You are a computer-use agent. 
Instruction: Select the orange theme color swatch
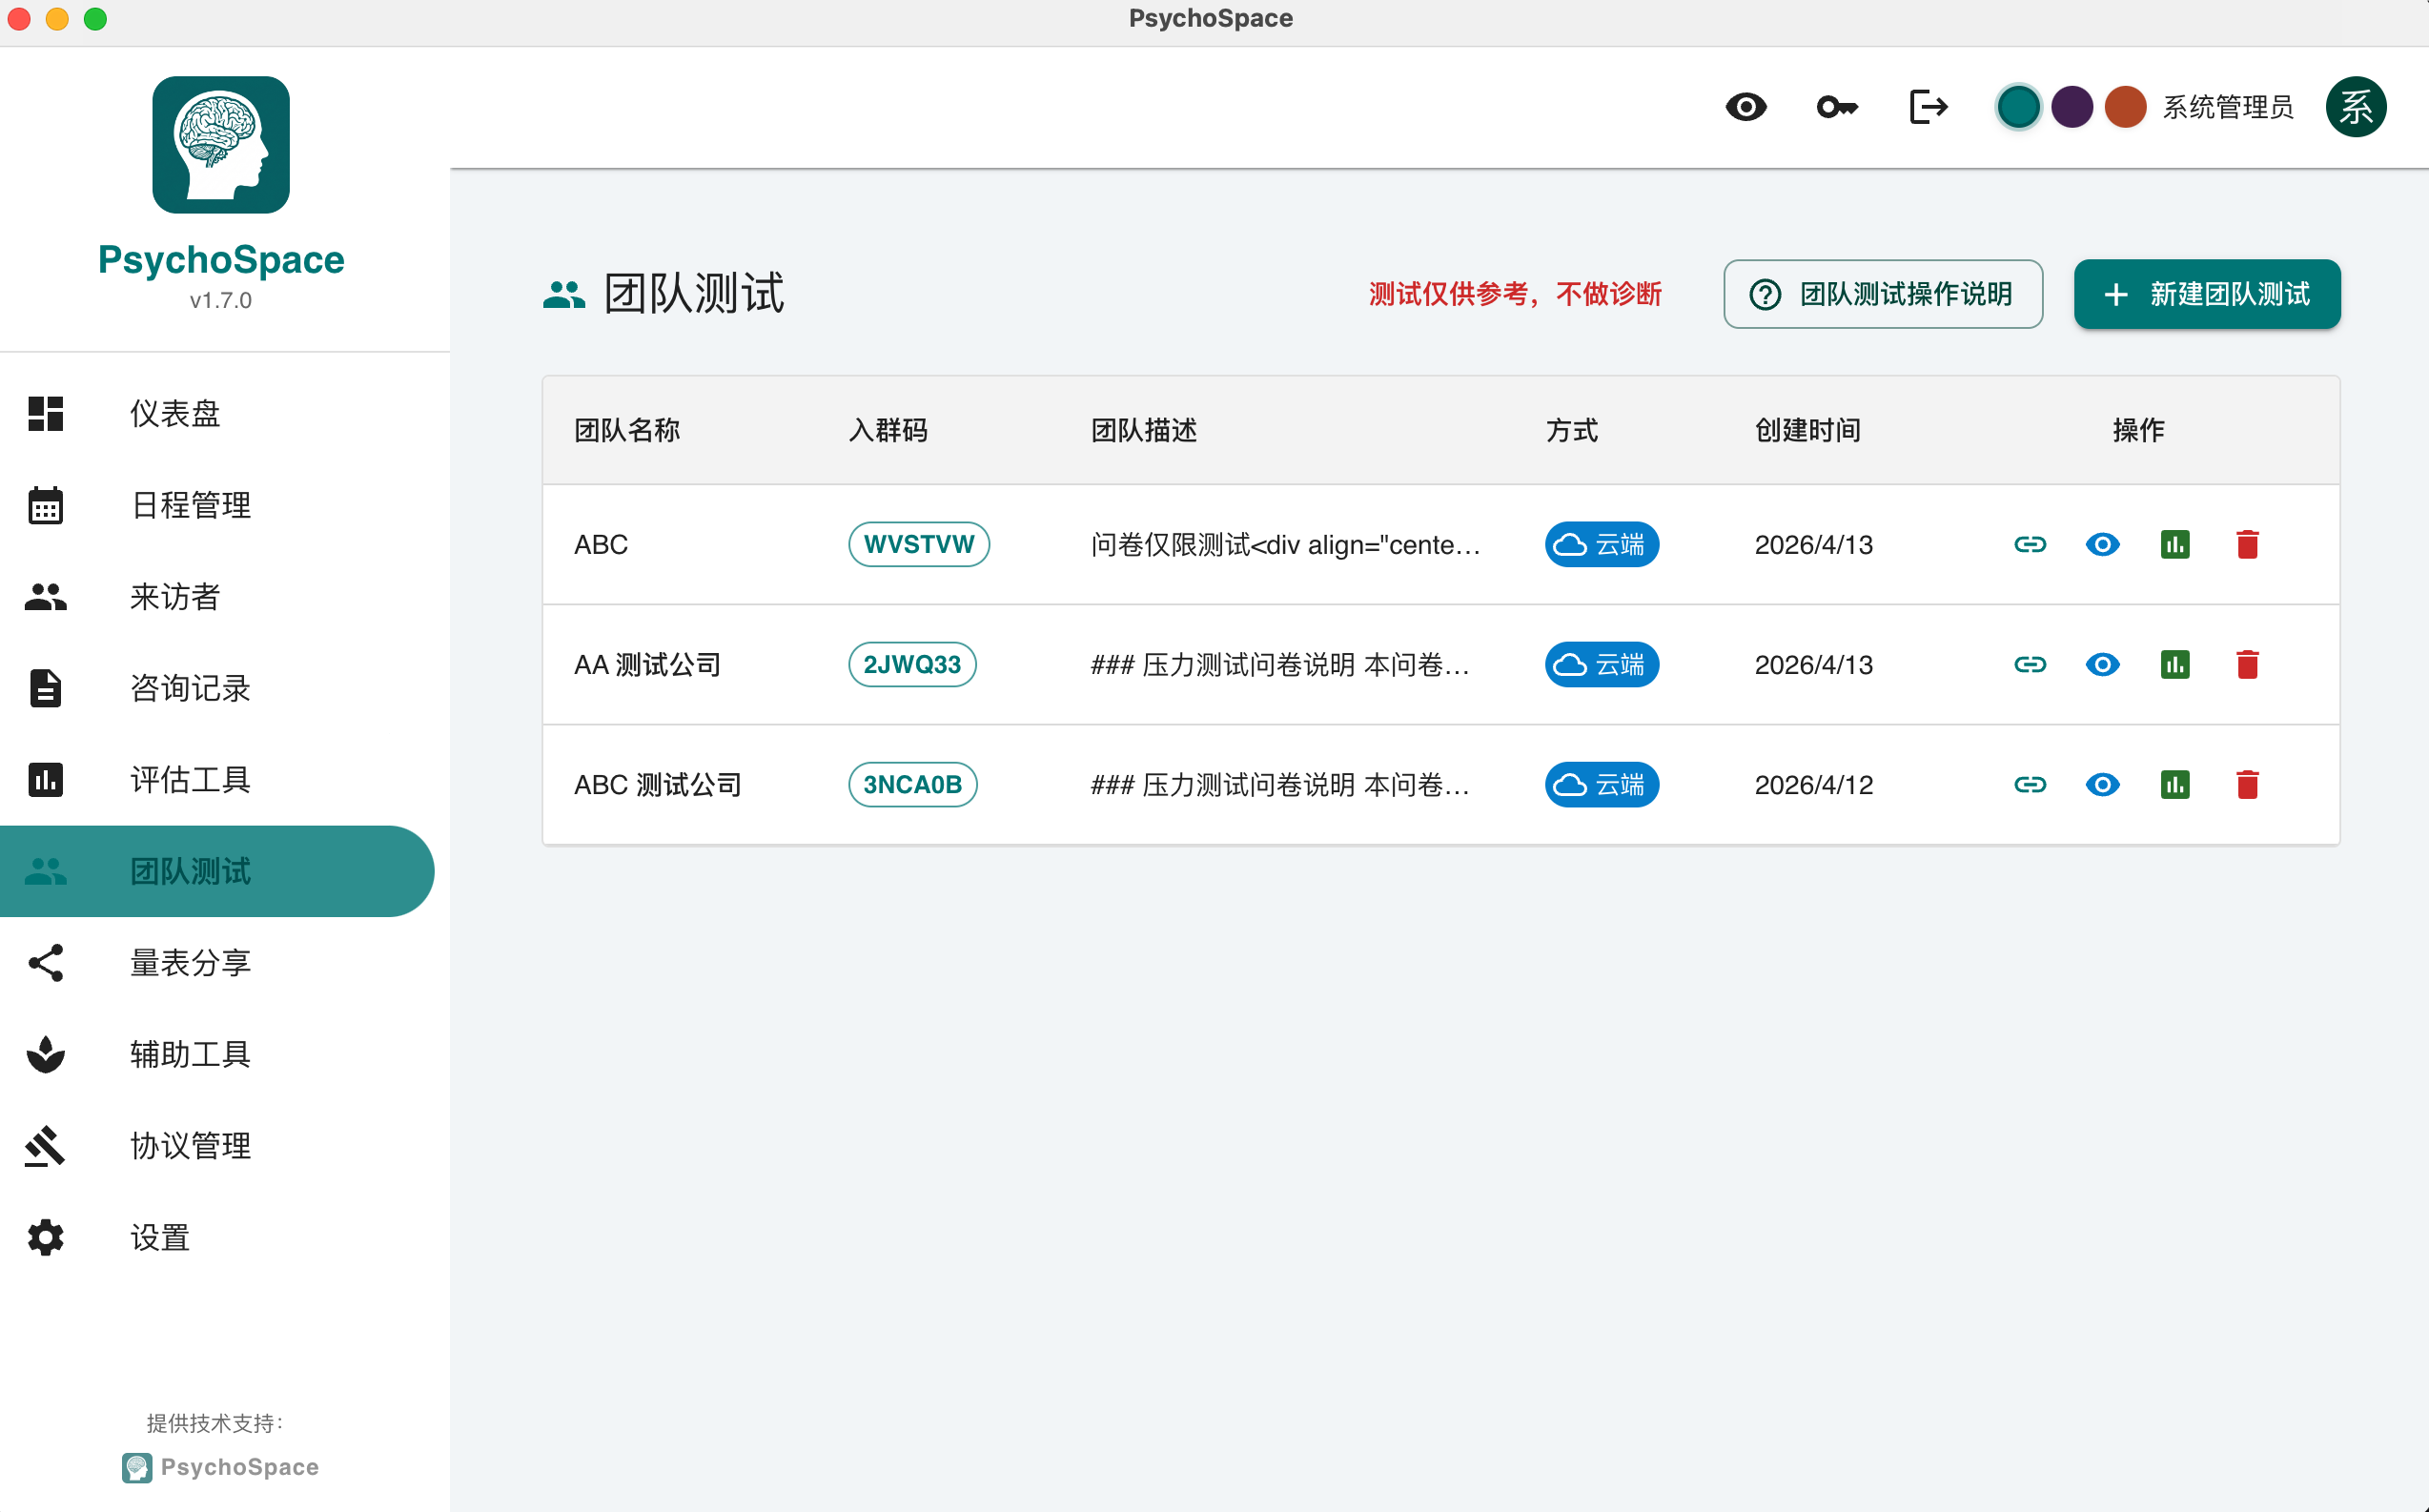point(2124,107)
